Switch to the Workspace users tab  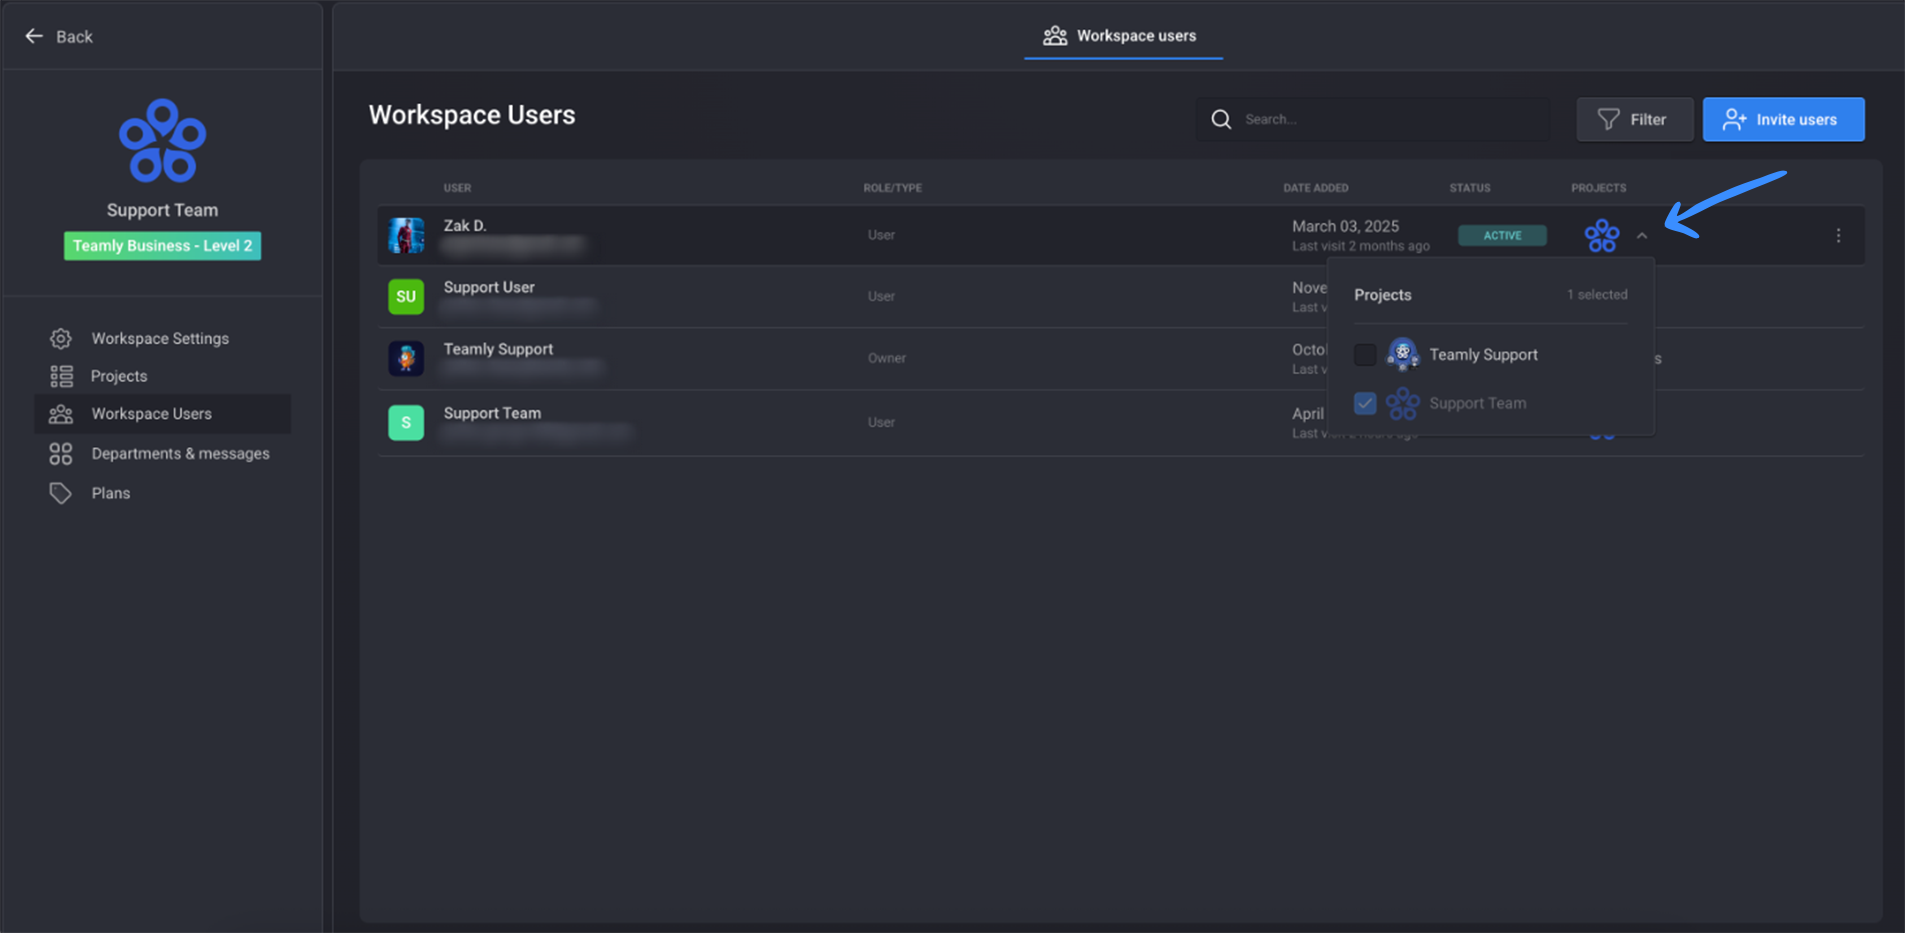(x=1121, y=36)
